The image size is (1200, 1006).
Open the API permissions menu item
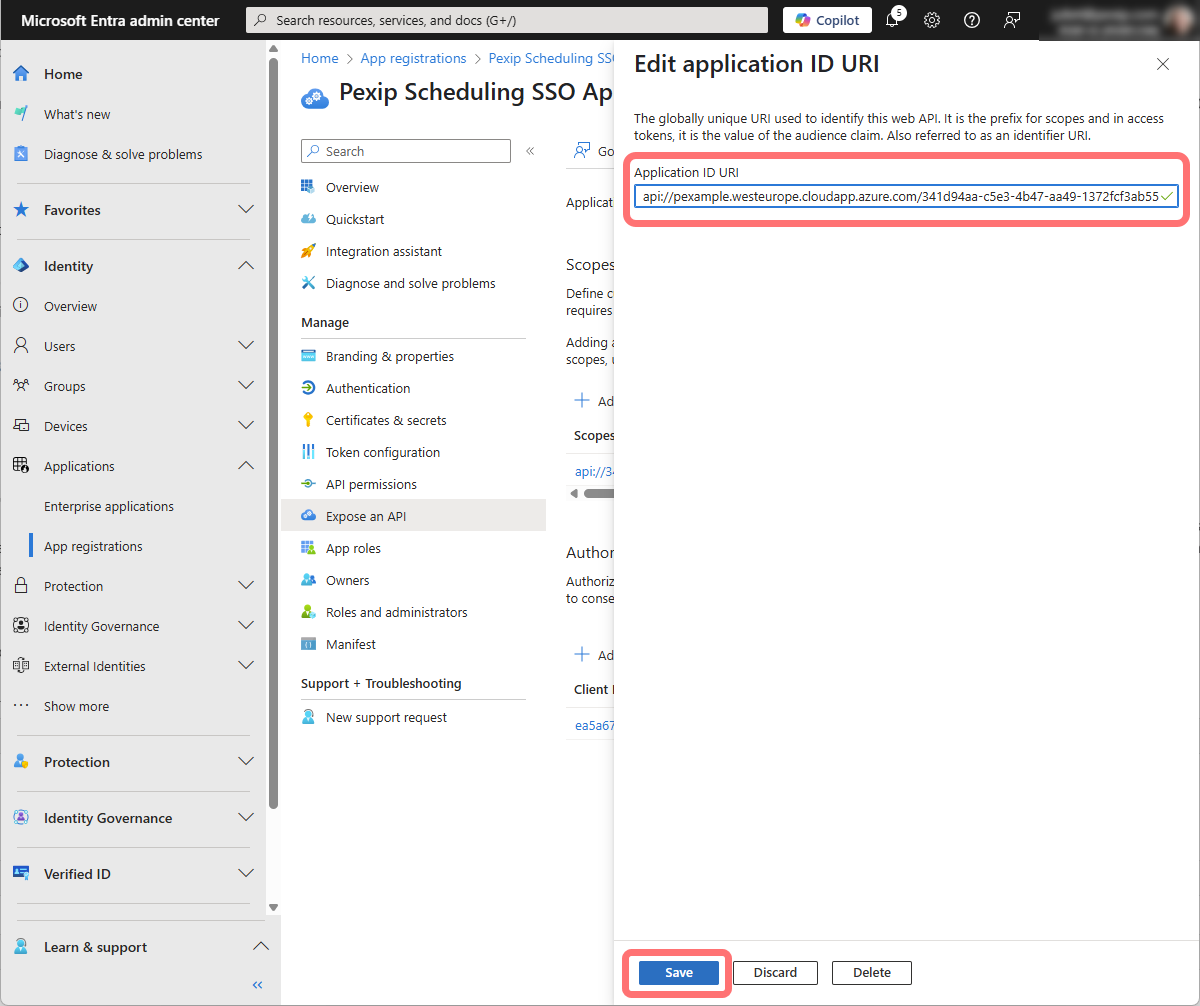coord(371,484)
